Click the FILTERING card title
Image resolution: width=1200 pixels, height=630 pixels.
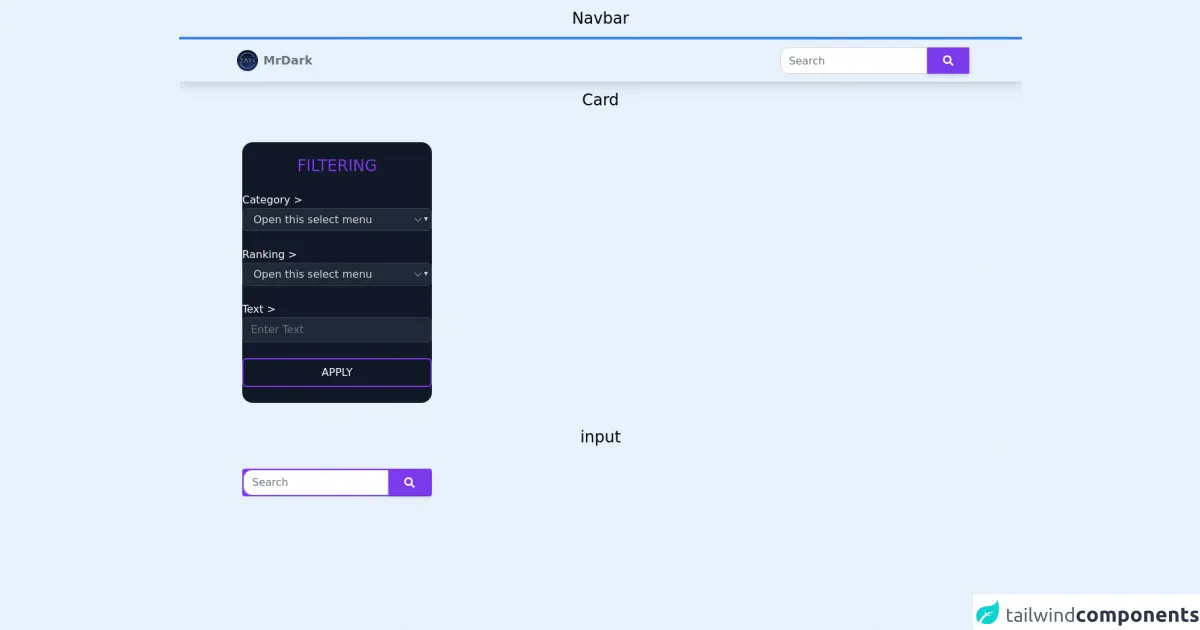[337, 166]
